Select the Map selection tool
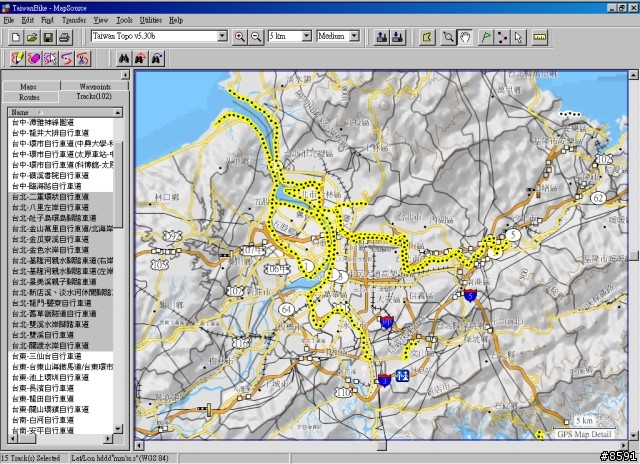The image size is (640, 464). (427, 37)
